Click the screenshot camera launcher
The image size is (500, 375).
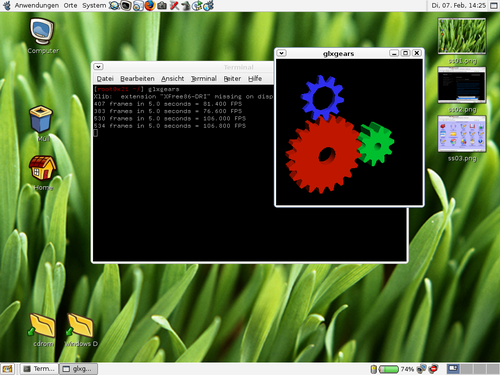coord(162,5)
